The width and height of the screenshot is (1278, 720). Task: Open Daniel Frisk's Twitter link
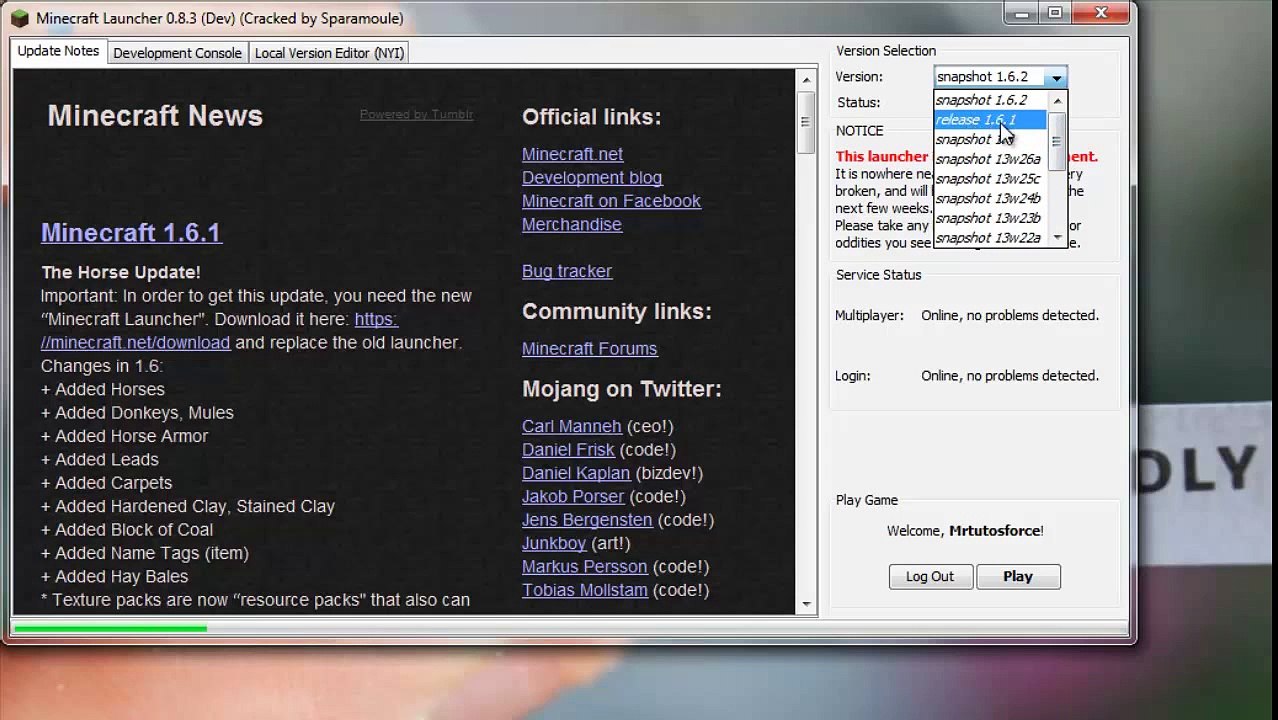point(568,450)
